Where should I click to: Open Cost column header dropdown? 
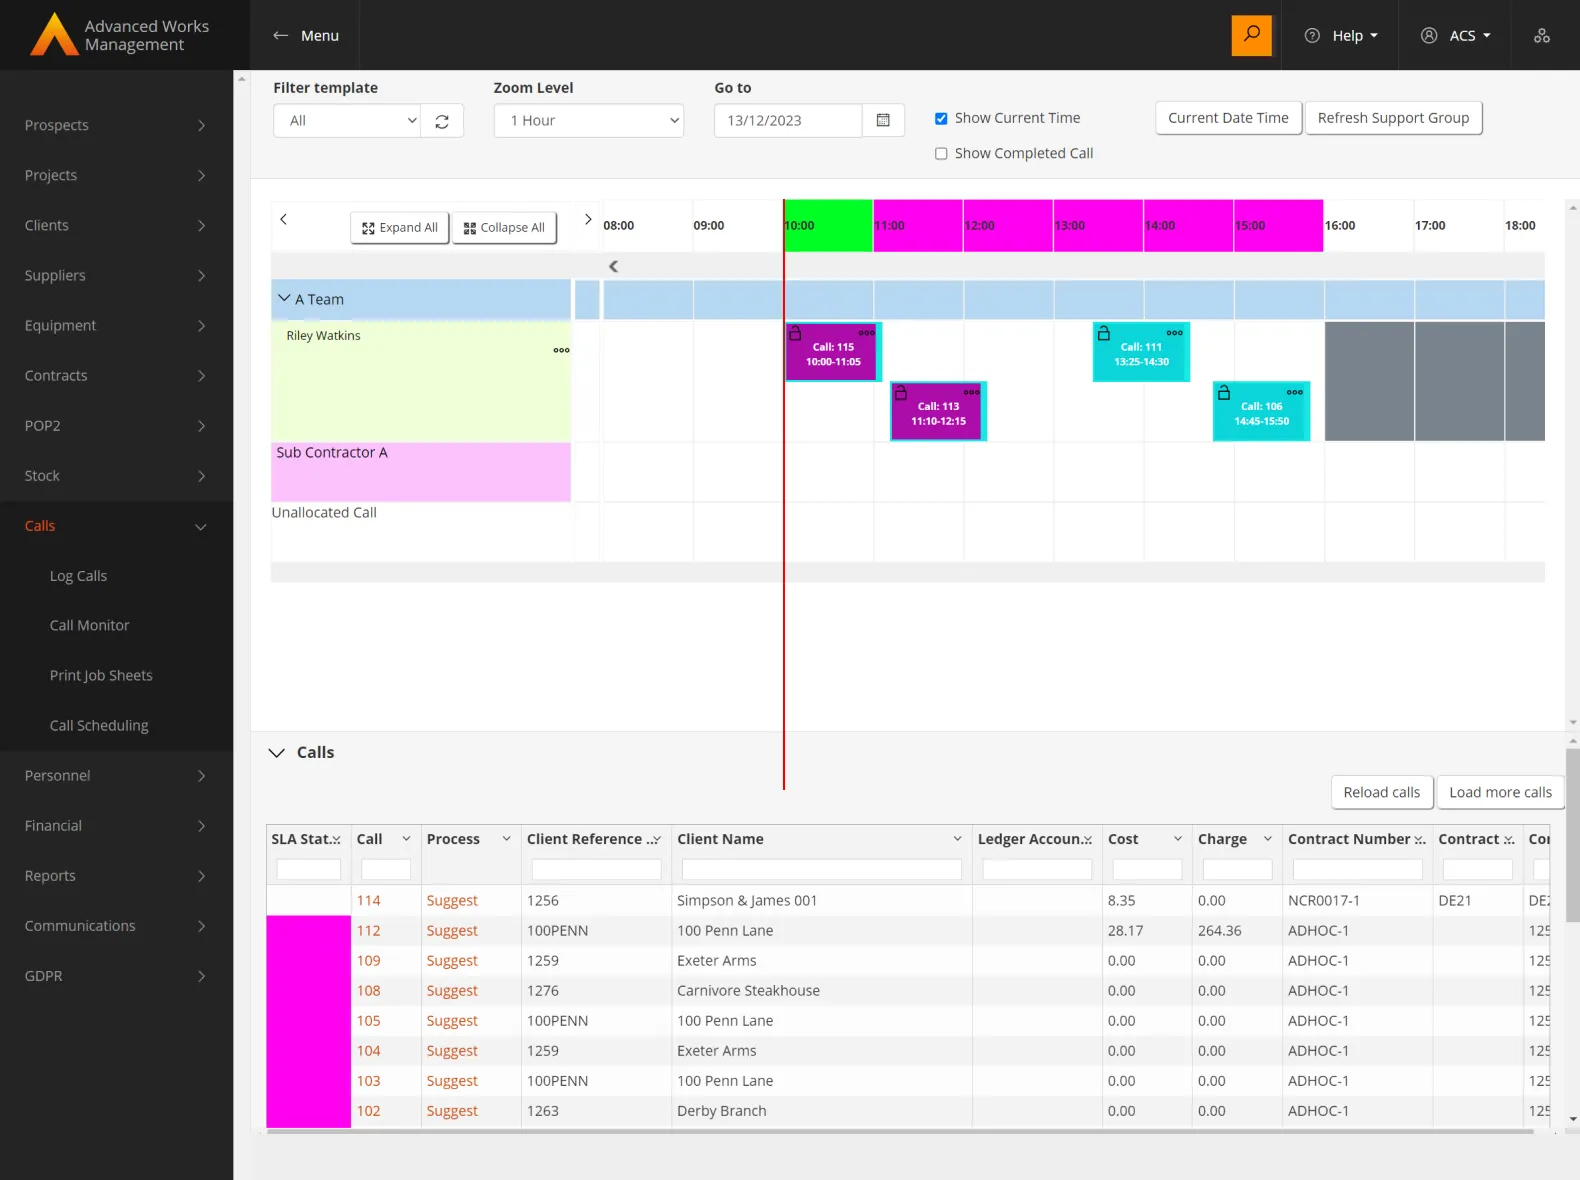coord(1178,839)
